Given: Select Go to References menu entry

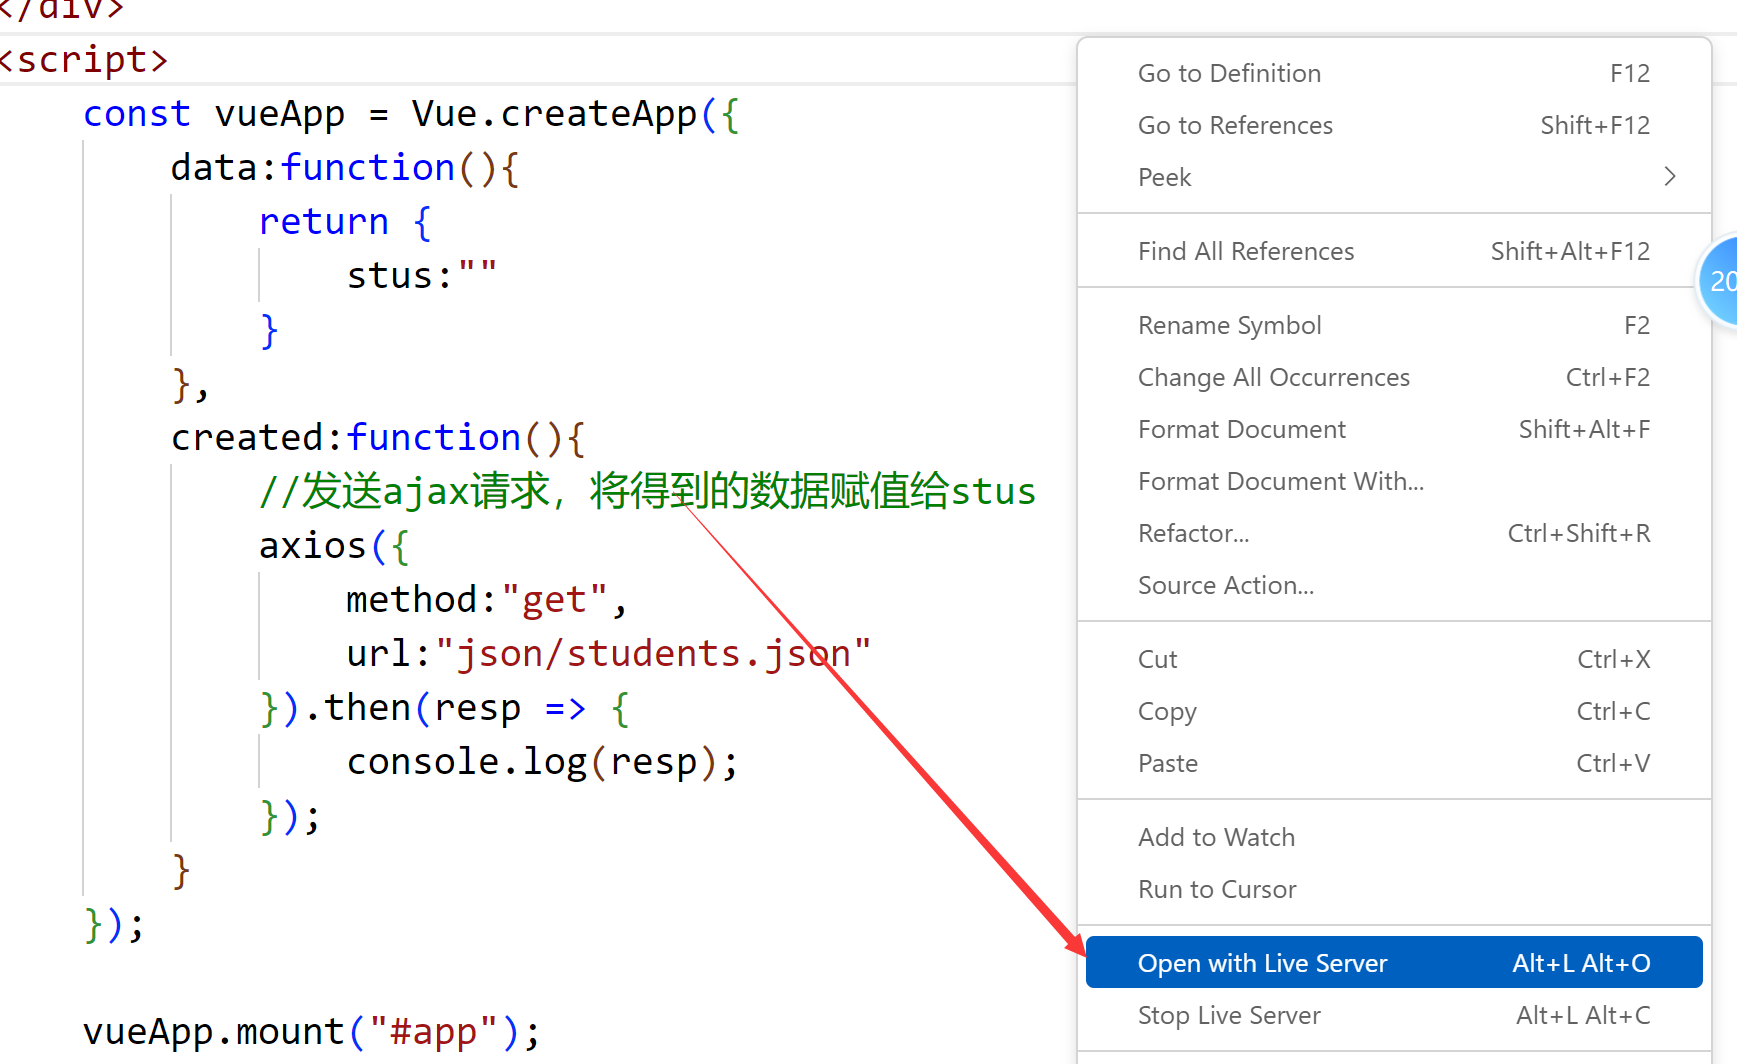Looking at the screenshot, I should pos(1394,125).
